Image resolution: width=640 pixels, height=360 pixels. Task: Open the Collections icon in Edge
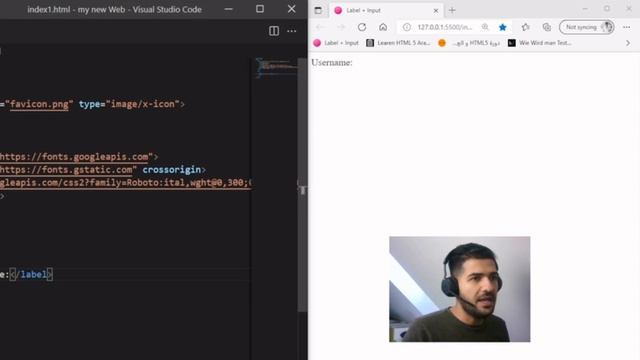pos(547,27)
